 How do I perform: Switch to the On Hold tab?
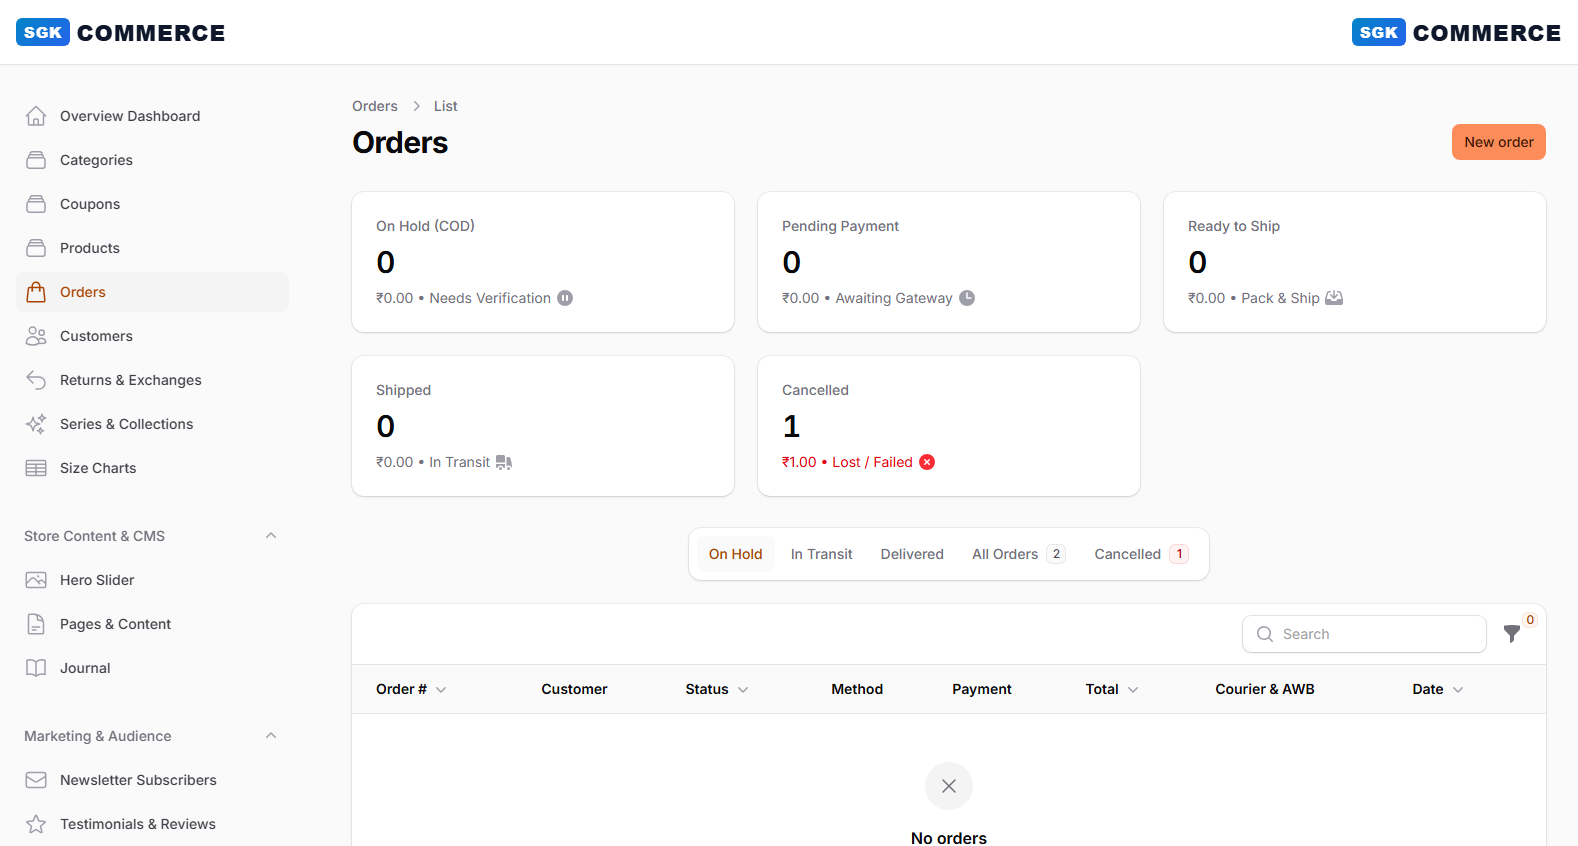click(x=736, y=554)
